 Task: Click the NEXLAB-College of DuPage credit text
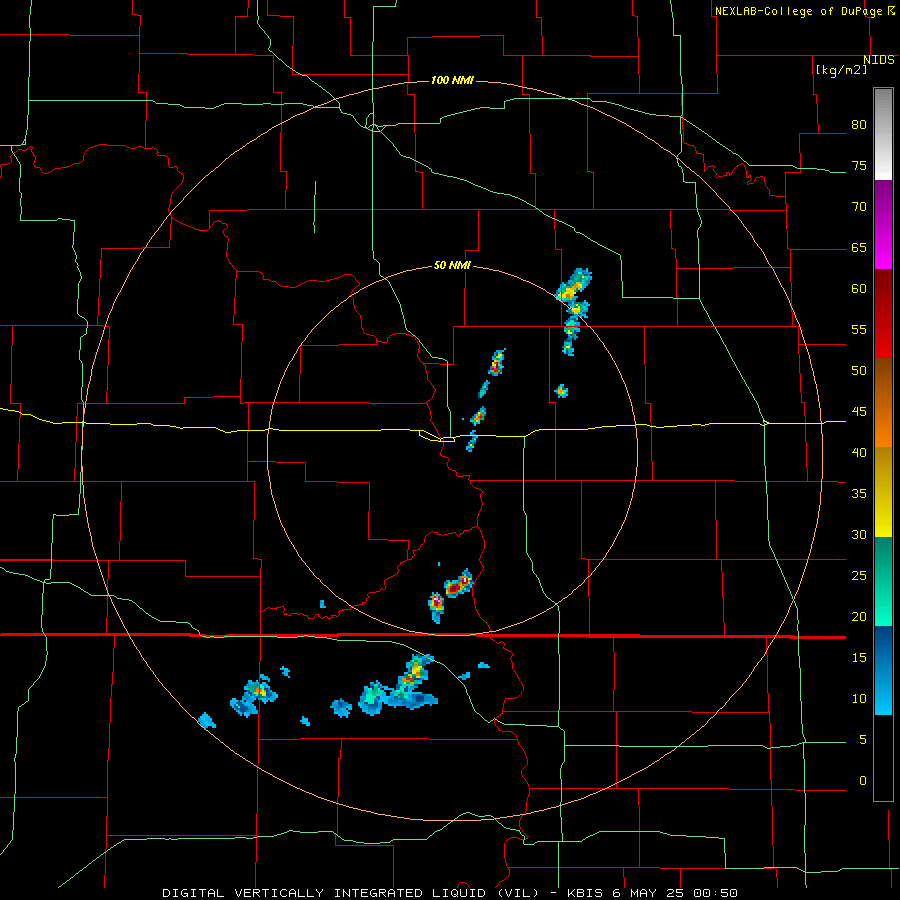coord(798,11)
